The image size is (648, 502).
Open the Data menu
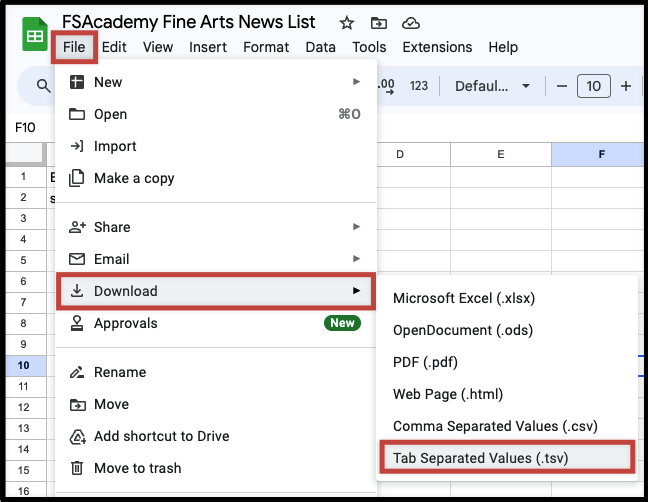(320, 47)
